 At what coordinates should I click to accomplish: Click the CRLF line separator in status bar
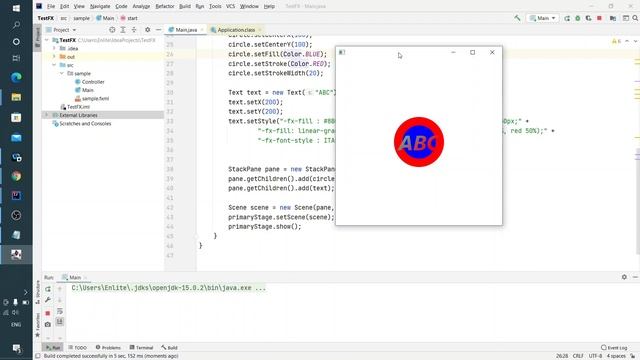[578, 356]
